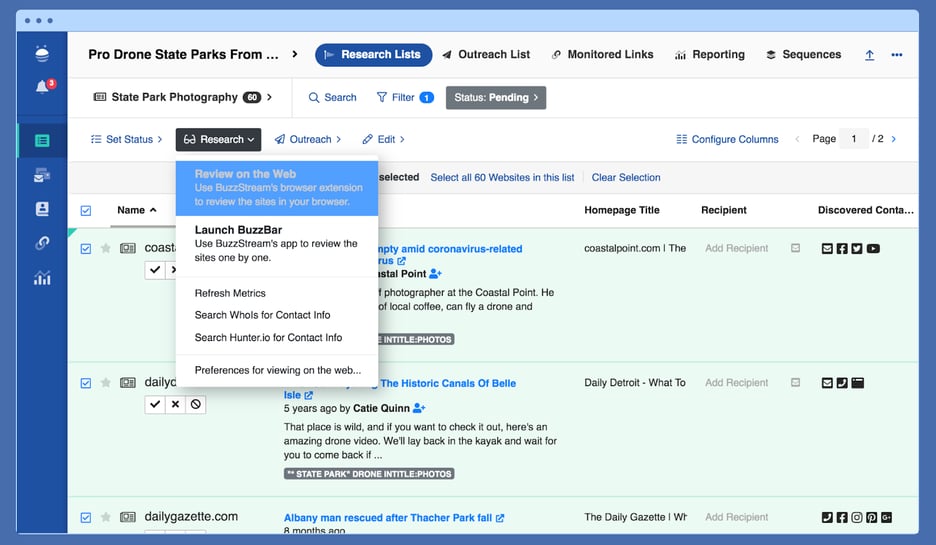Click the page number input field
Viewport: 936px width, 545px height.
click(854, 139)
